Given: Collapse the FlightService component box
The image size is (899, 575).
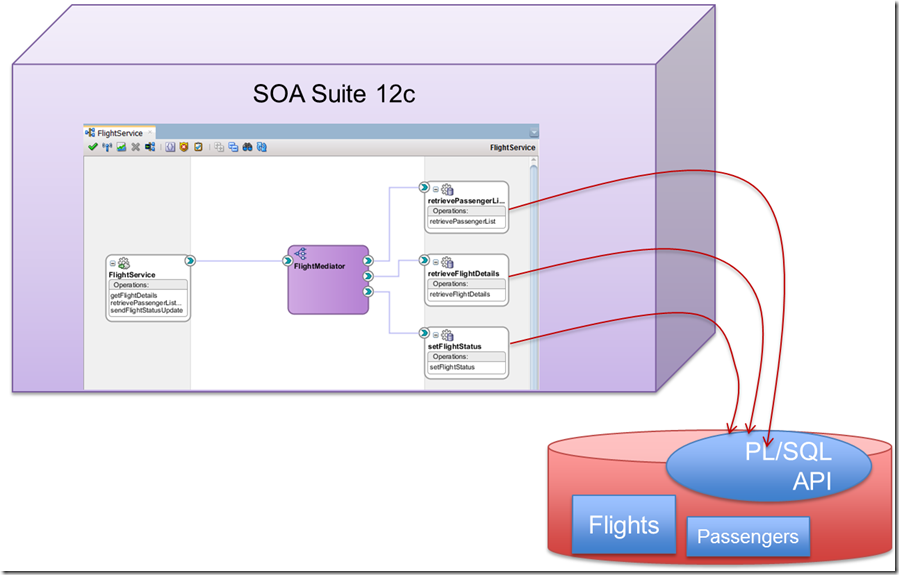Looking at the screenshot, I should coord(114,263).
